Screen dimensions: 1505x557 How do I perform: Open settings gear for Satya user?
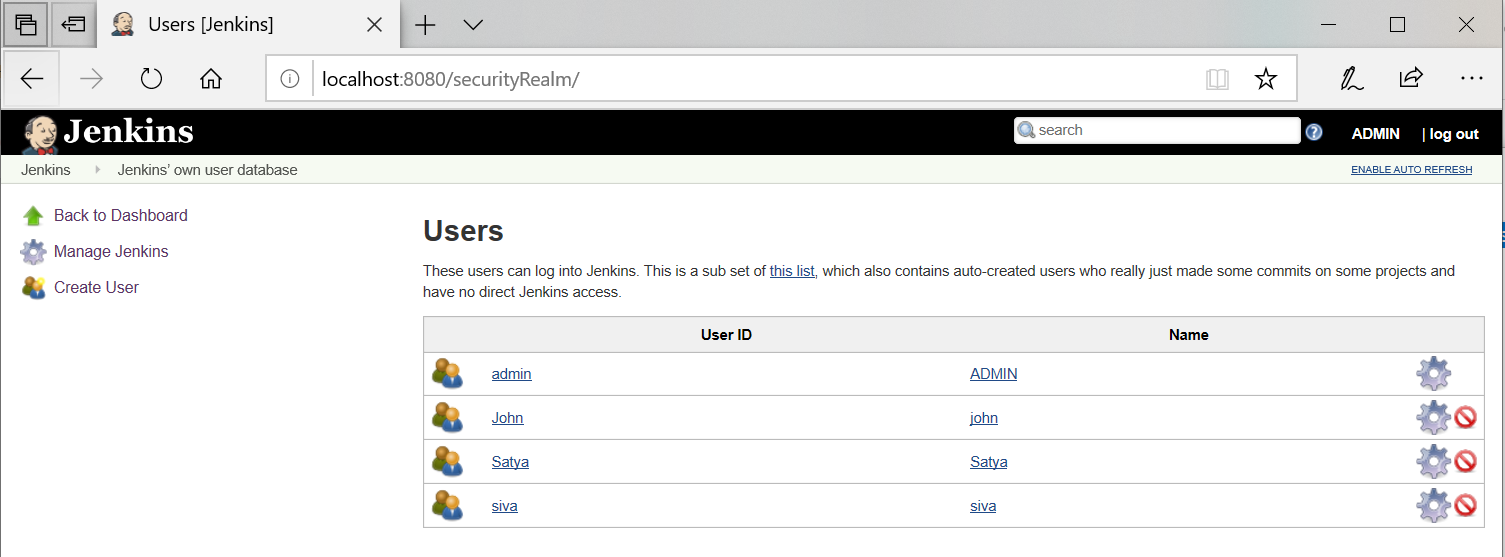tap(1433, 462)
